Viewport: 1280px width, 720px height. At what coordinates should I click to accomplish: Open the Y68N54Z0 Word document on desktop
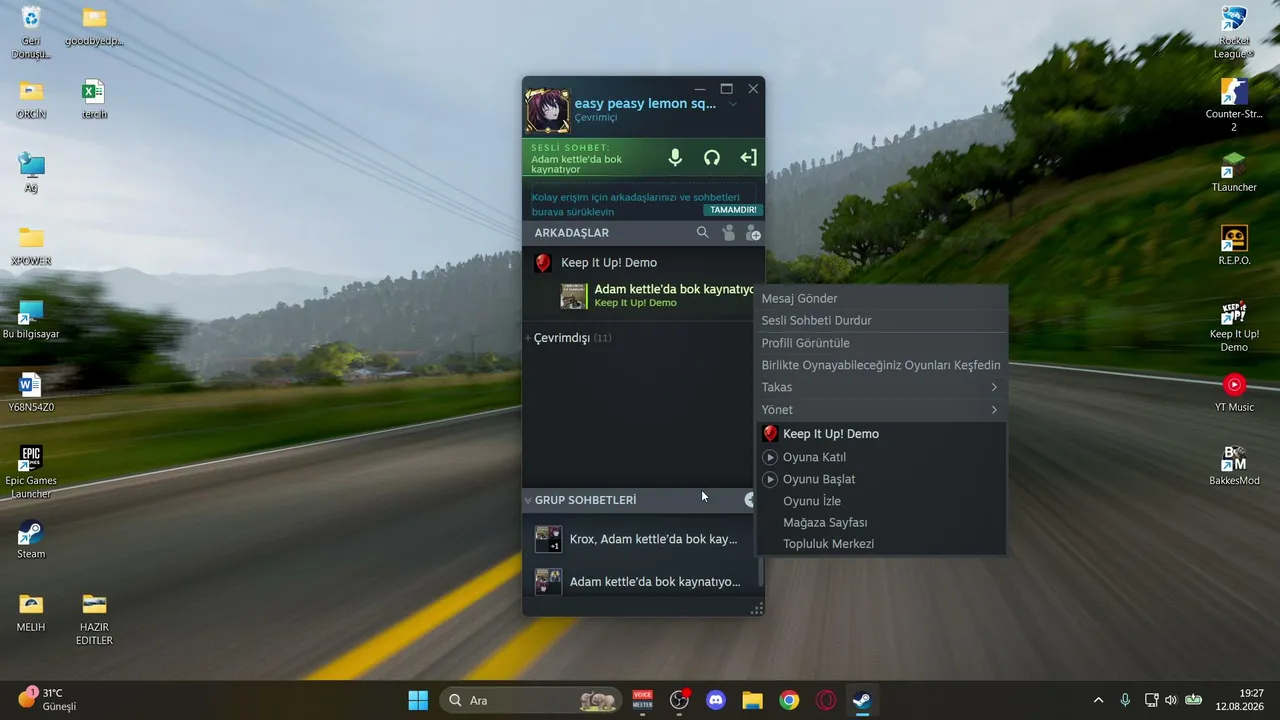pos(31,392)
